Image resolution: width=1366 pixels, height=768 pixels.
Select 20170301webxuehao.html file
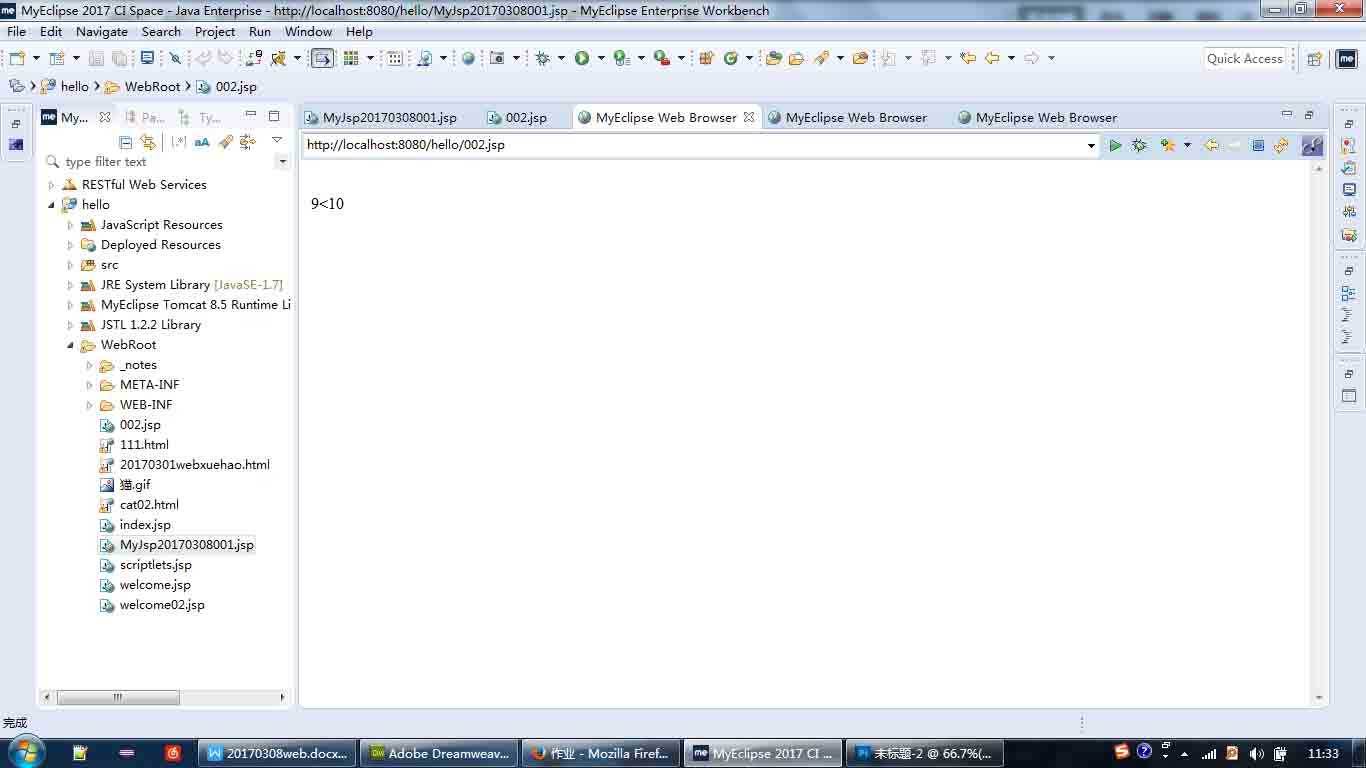(x=195, y=465)
